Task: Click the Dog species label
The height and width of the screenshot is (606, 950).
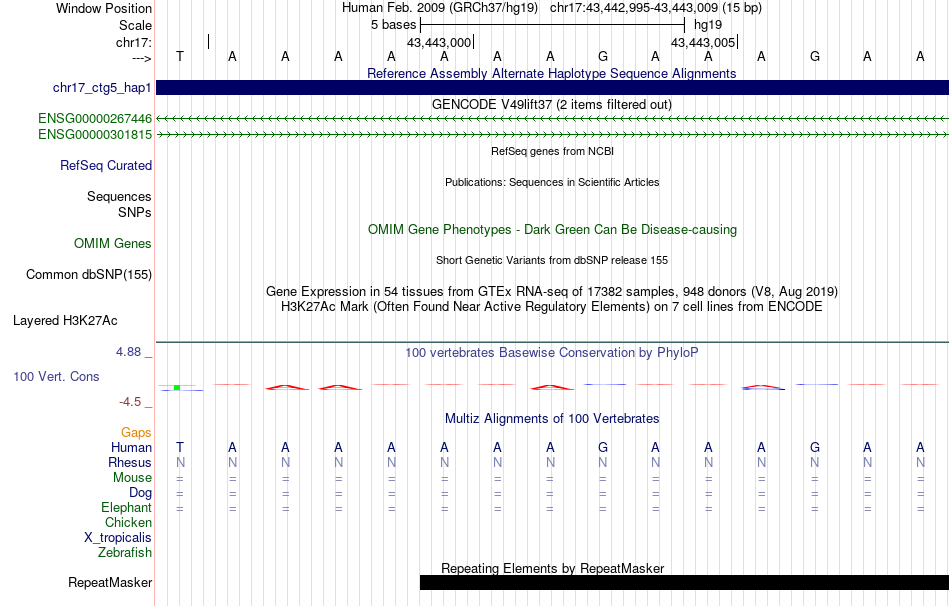Action: coord(141,493)
